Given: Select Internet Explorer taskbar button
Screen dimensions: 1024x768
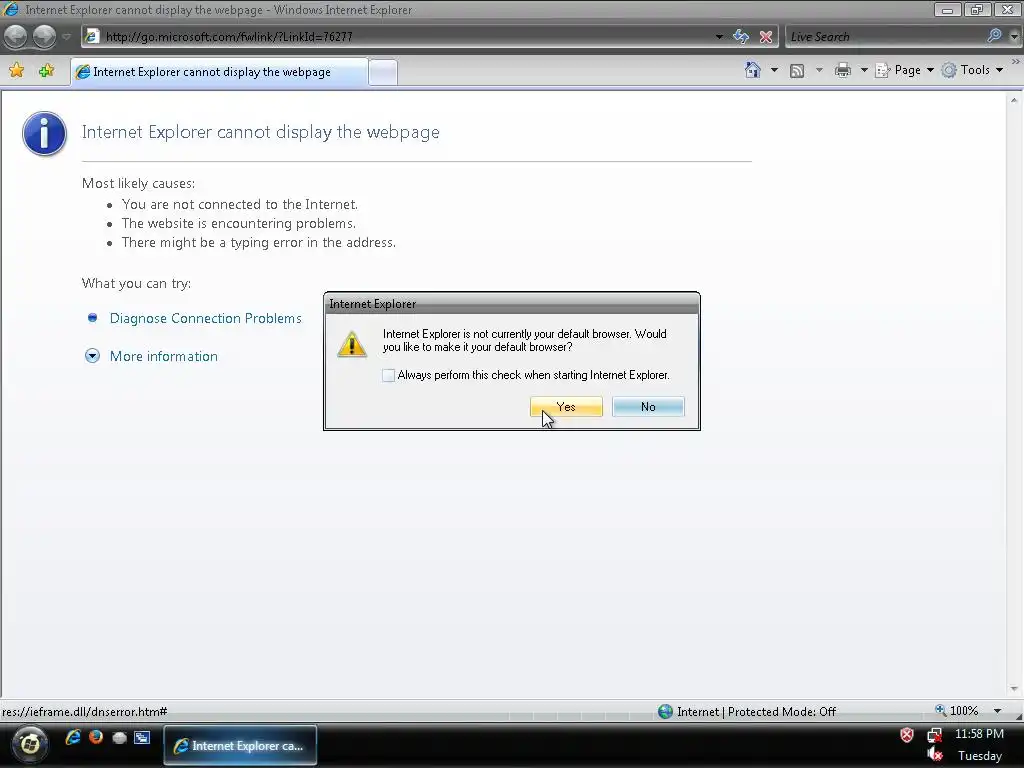Looking at the screenshot, I should [240, 745].
